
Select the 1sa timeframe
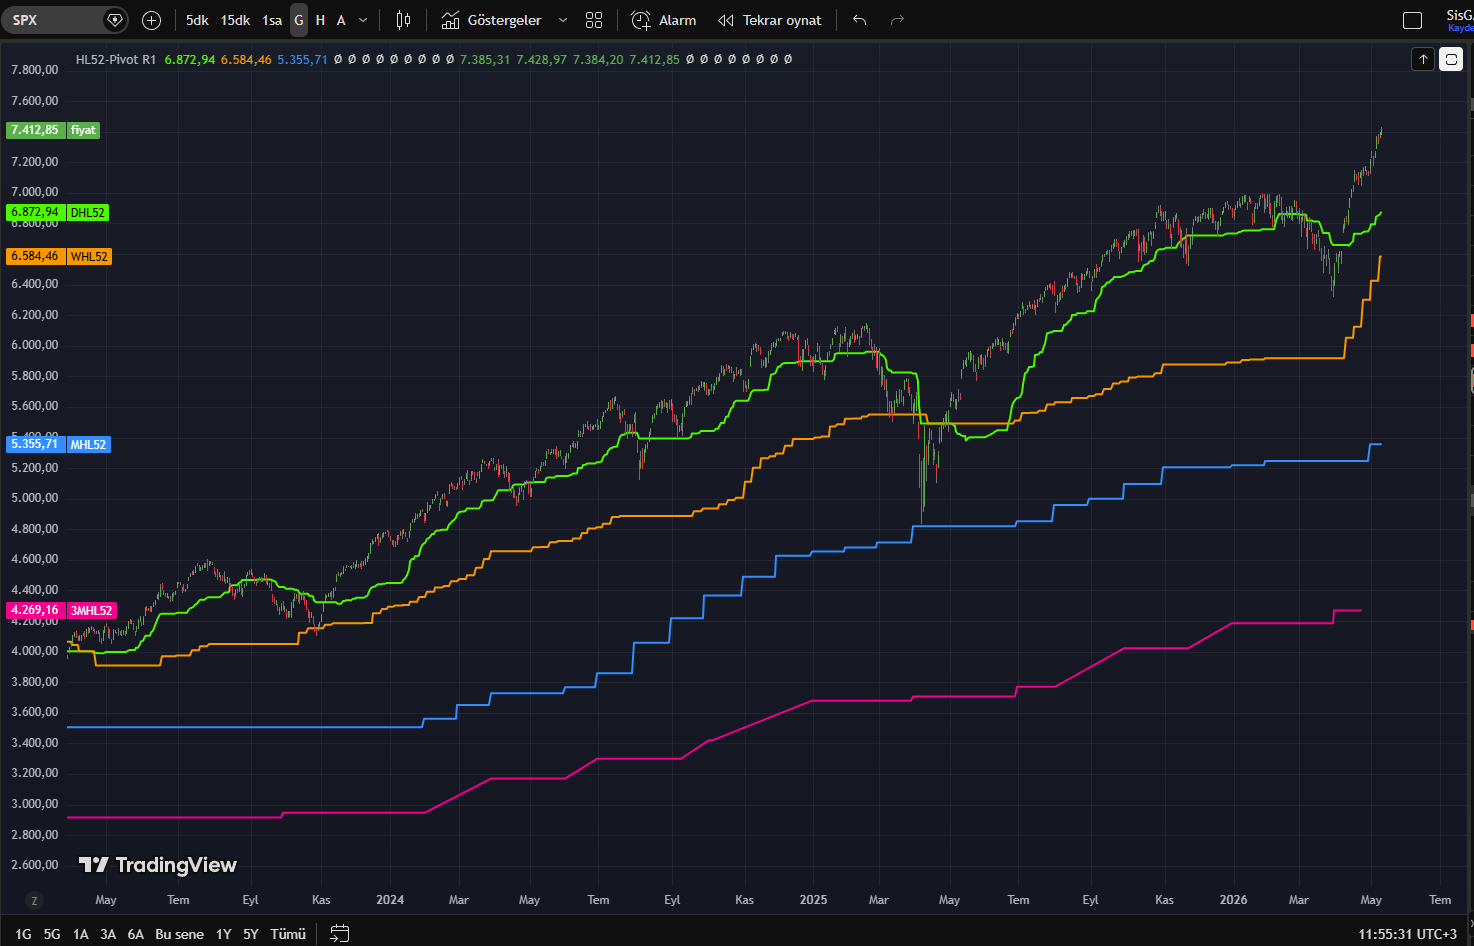click(x=272, y=20)
